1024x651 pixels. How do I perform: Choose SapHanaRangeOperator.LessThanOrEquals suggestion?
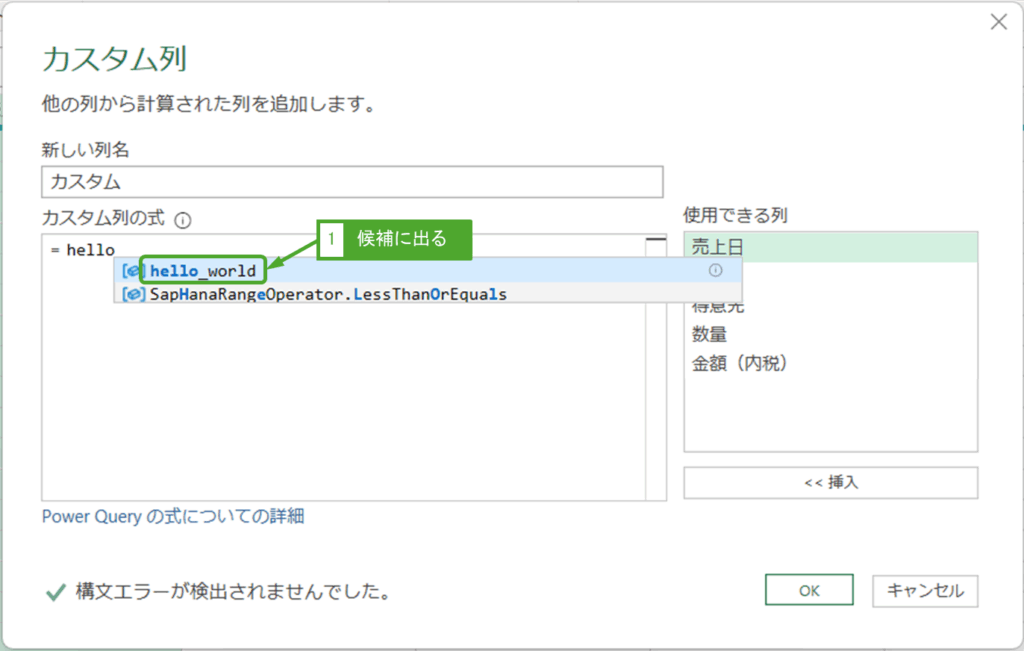(328, 294)
